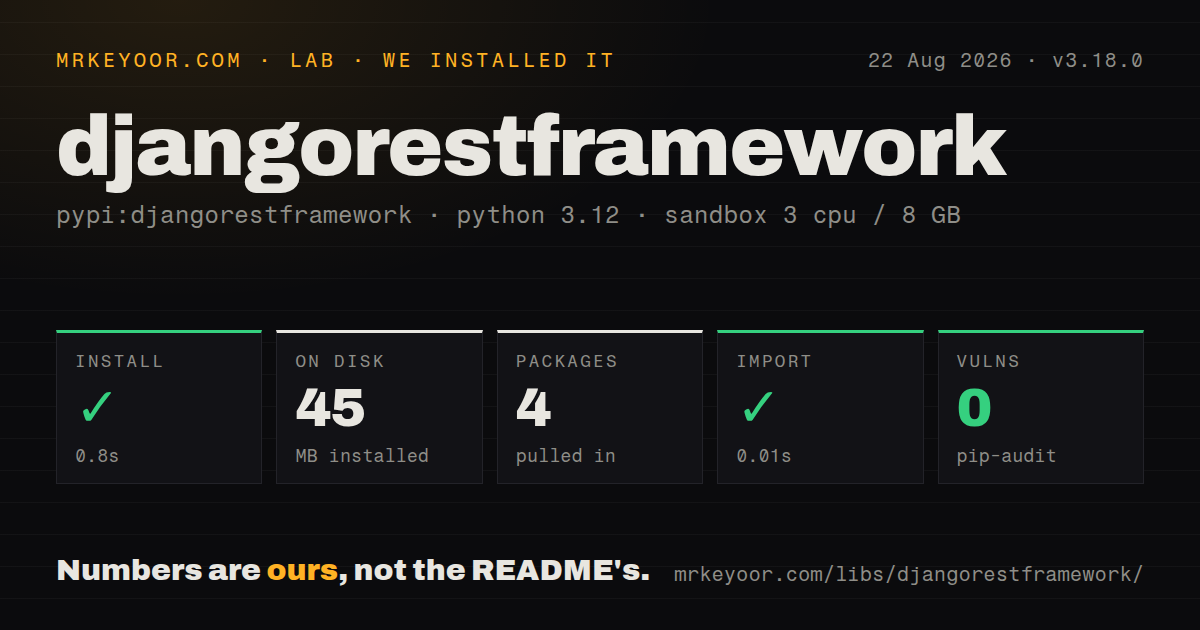Click the 'pulled in' caption

tap(566, 456)
